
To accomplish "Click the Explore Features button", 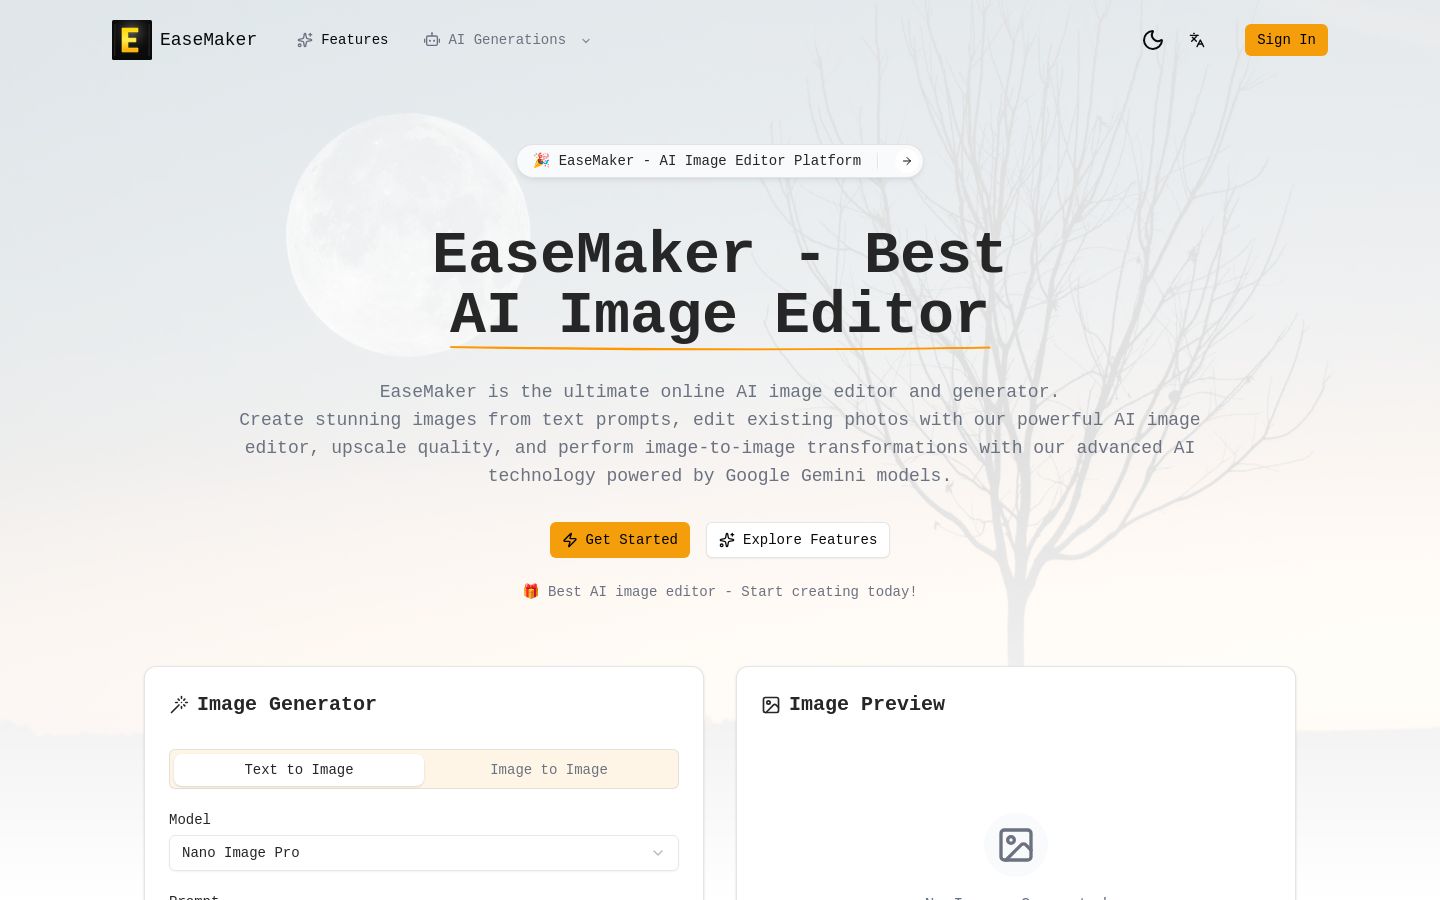I will pos(798,540).
